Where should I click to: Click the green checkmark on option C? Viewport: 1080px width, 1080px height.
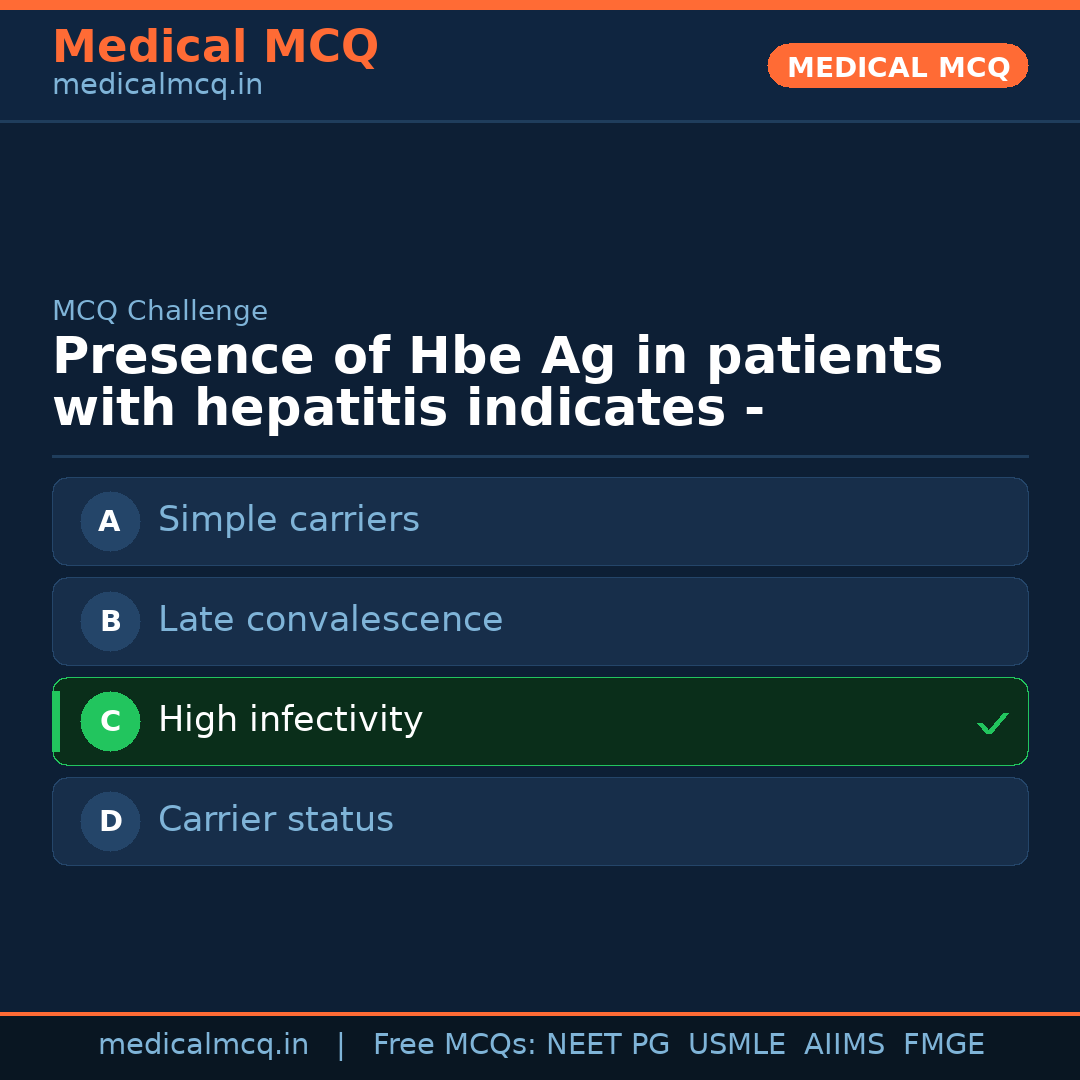pyautogui.click(x=993, y=722)
